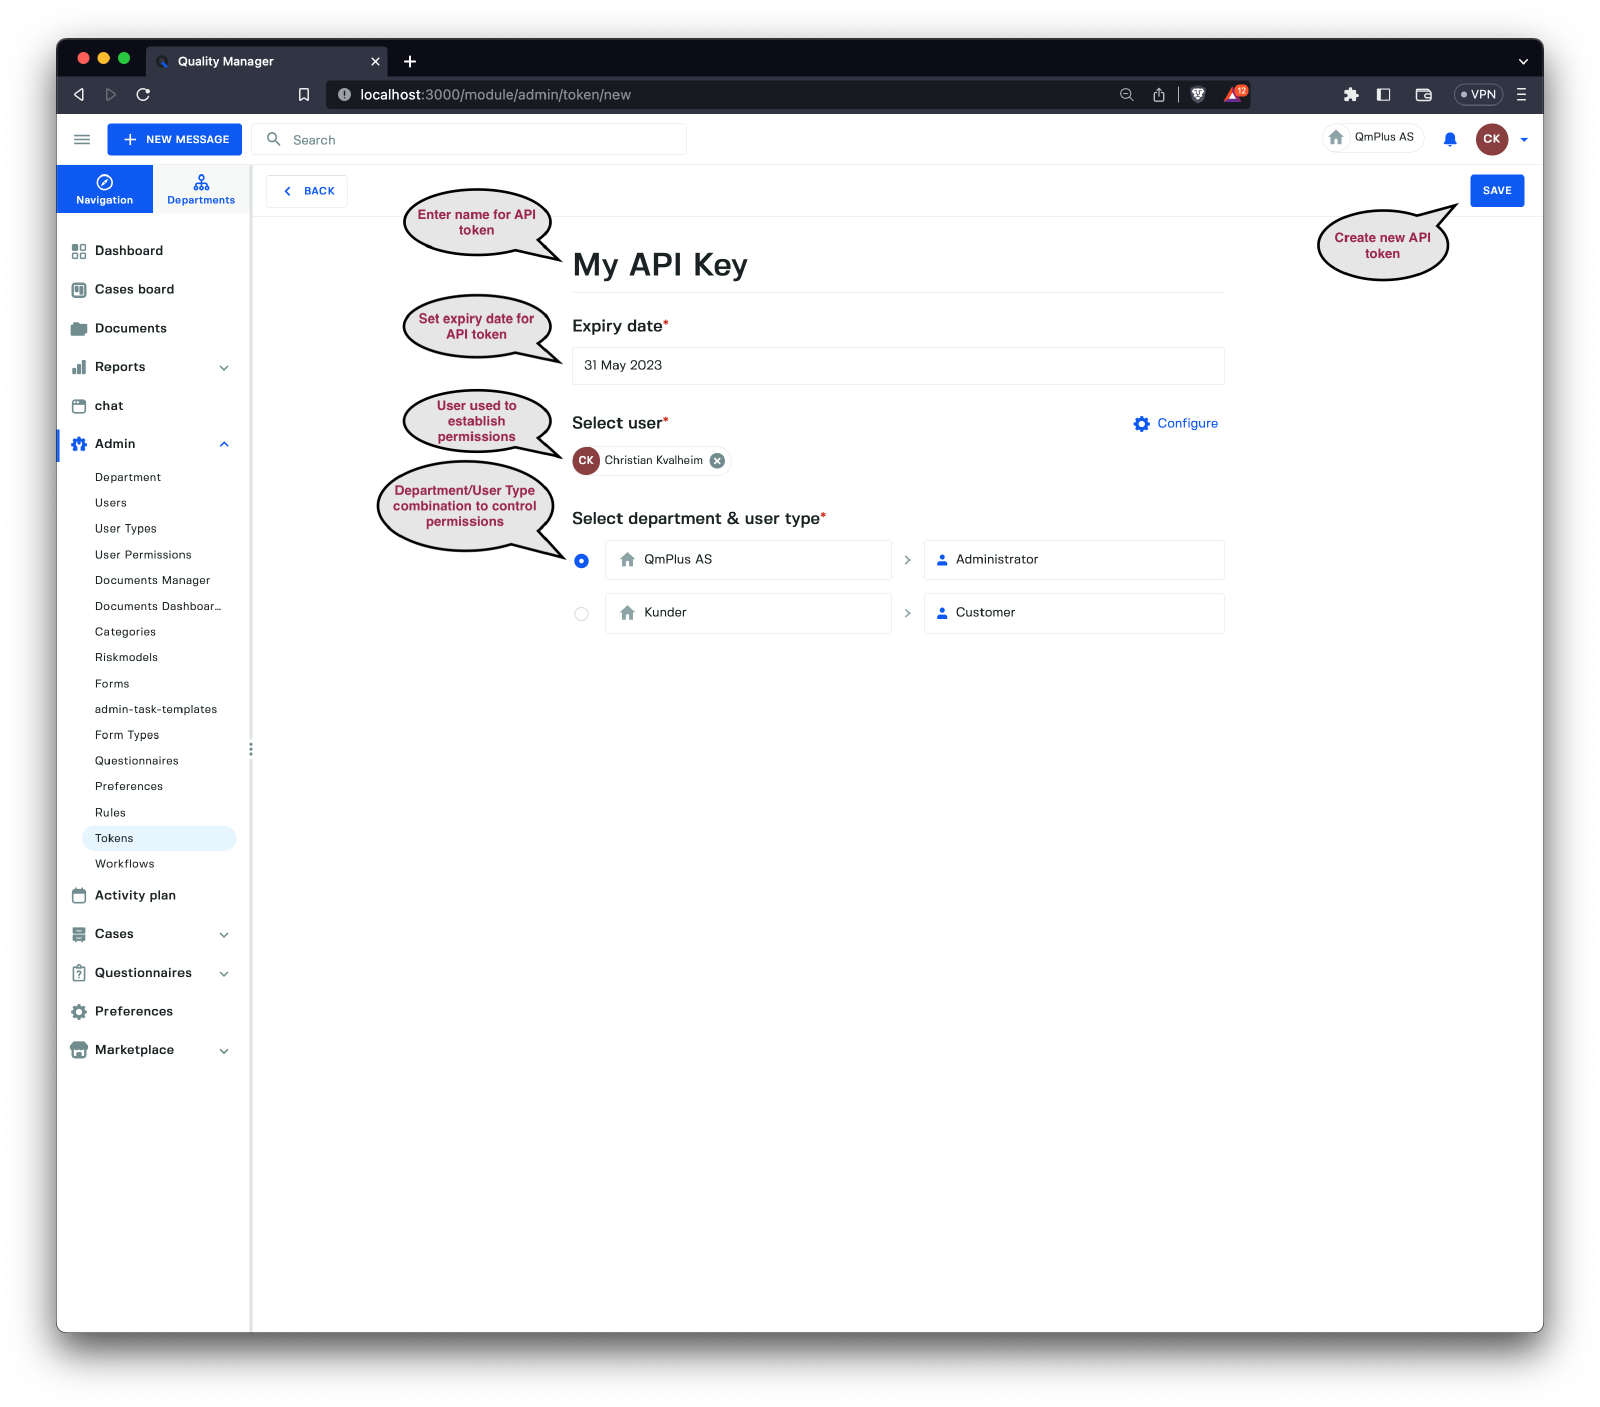Click the BACK button
The image size is (1600, 1407).
click(x=308, y=191)
